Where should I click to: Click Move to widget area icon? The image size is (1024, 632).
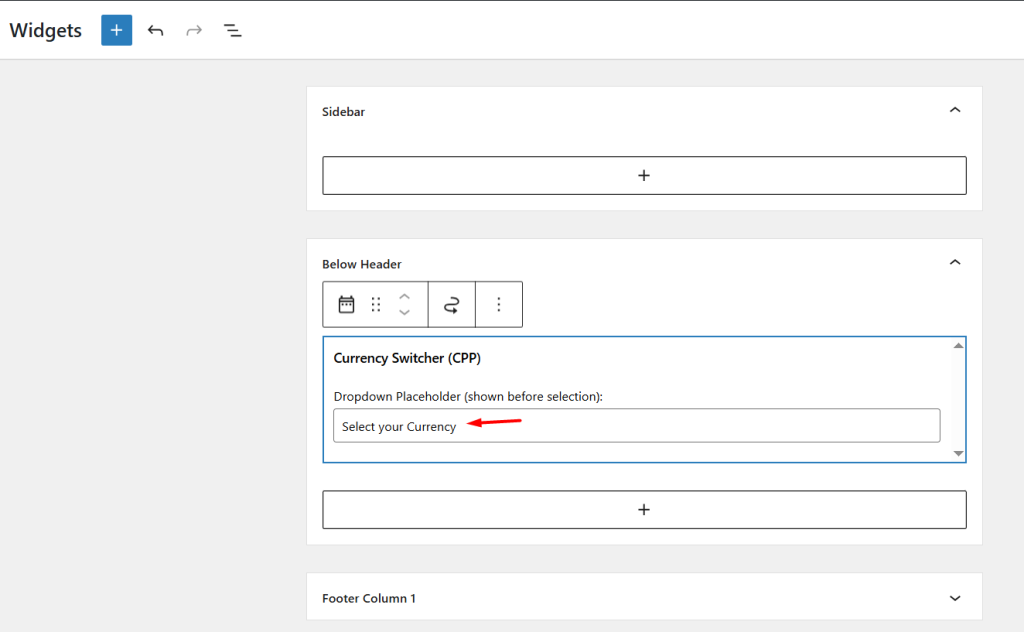pyautogui.click(x=451, y=304)
